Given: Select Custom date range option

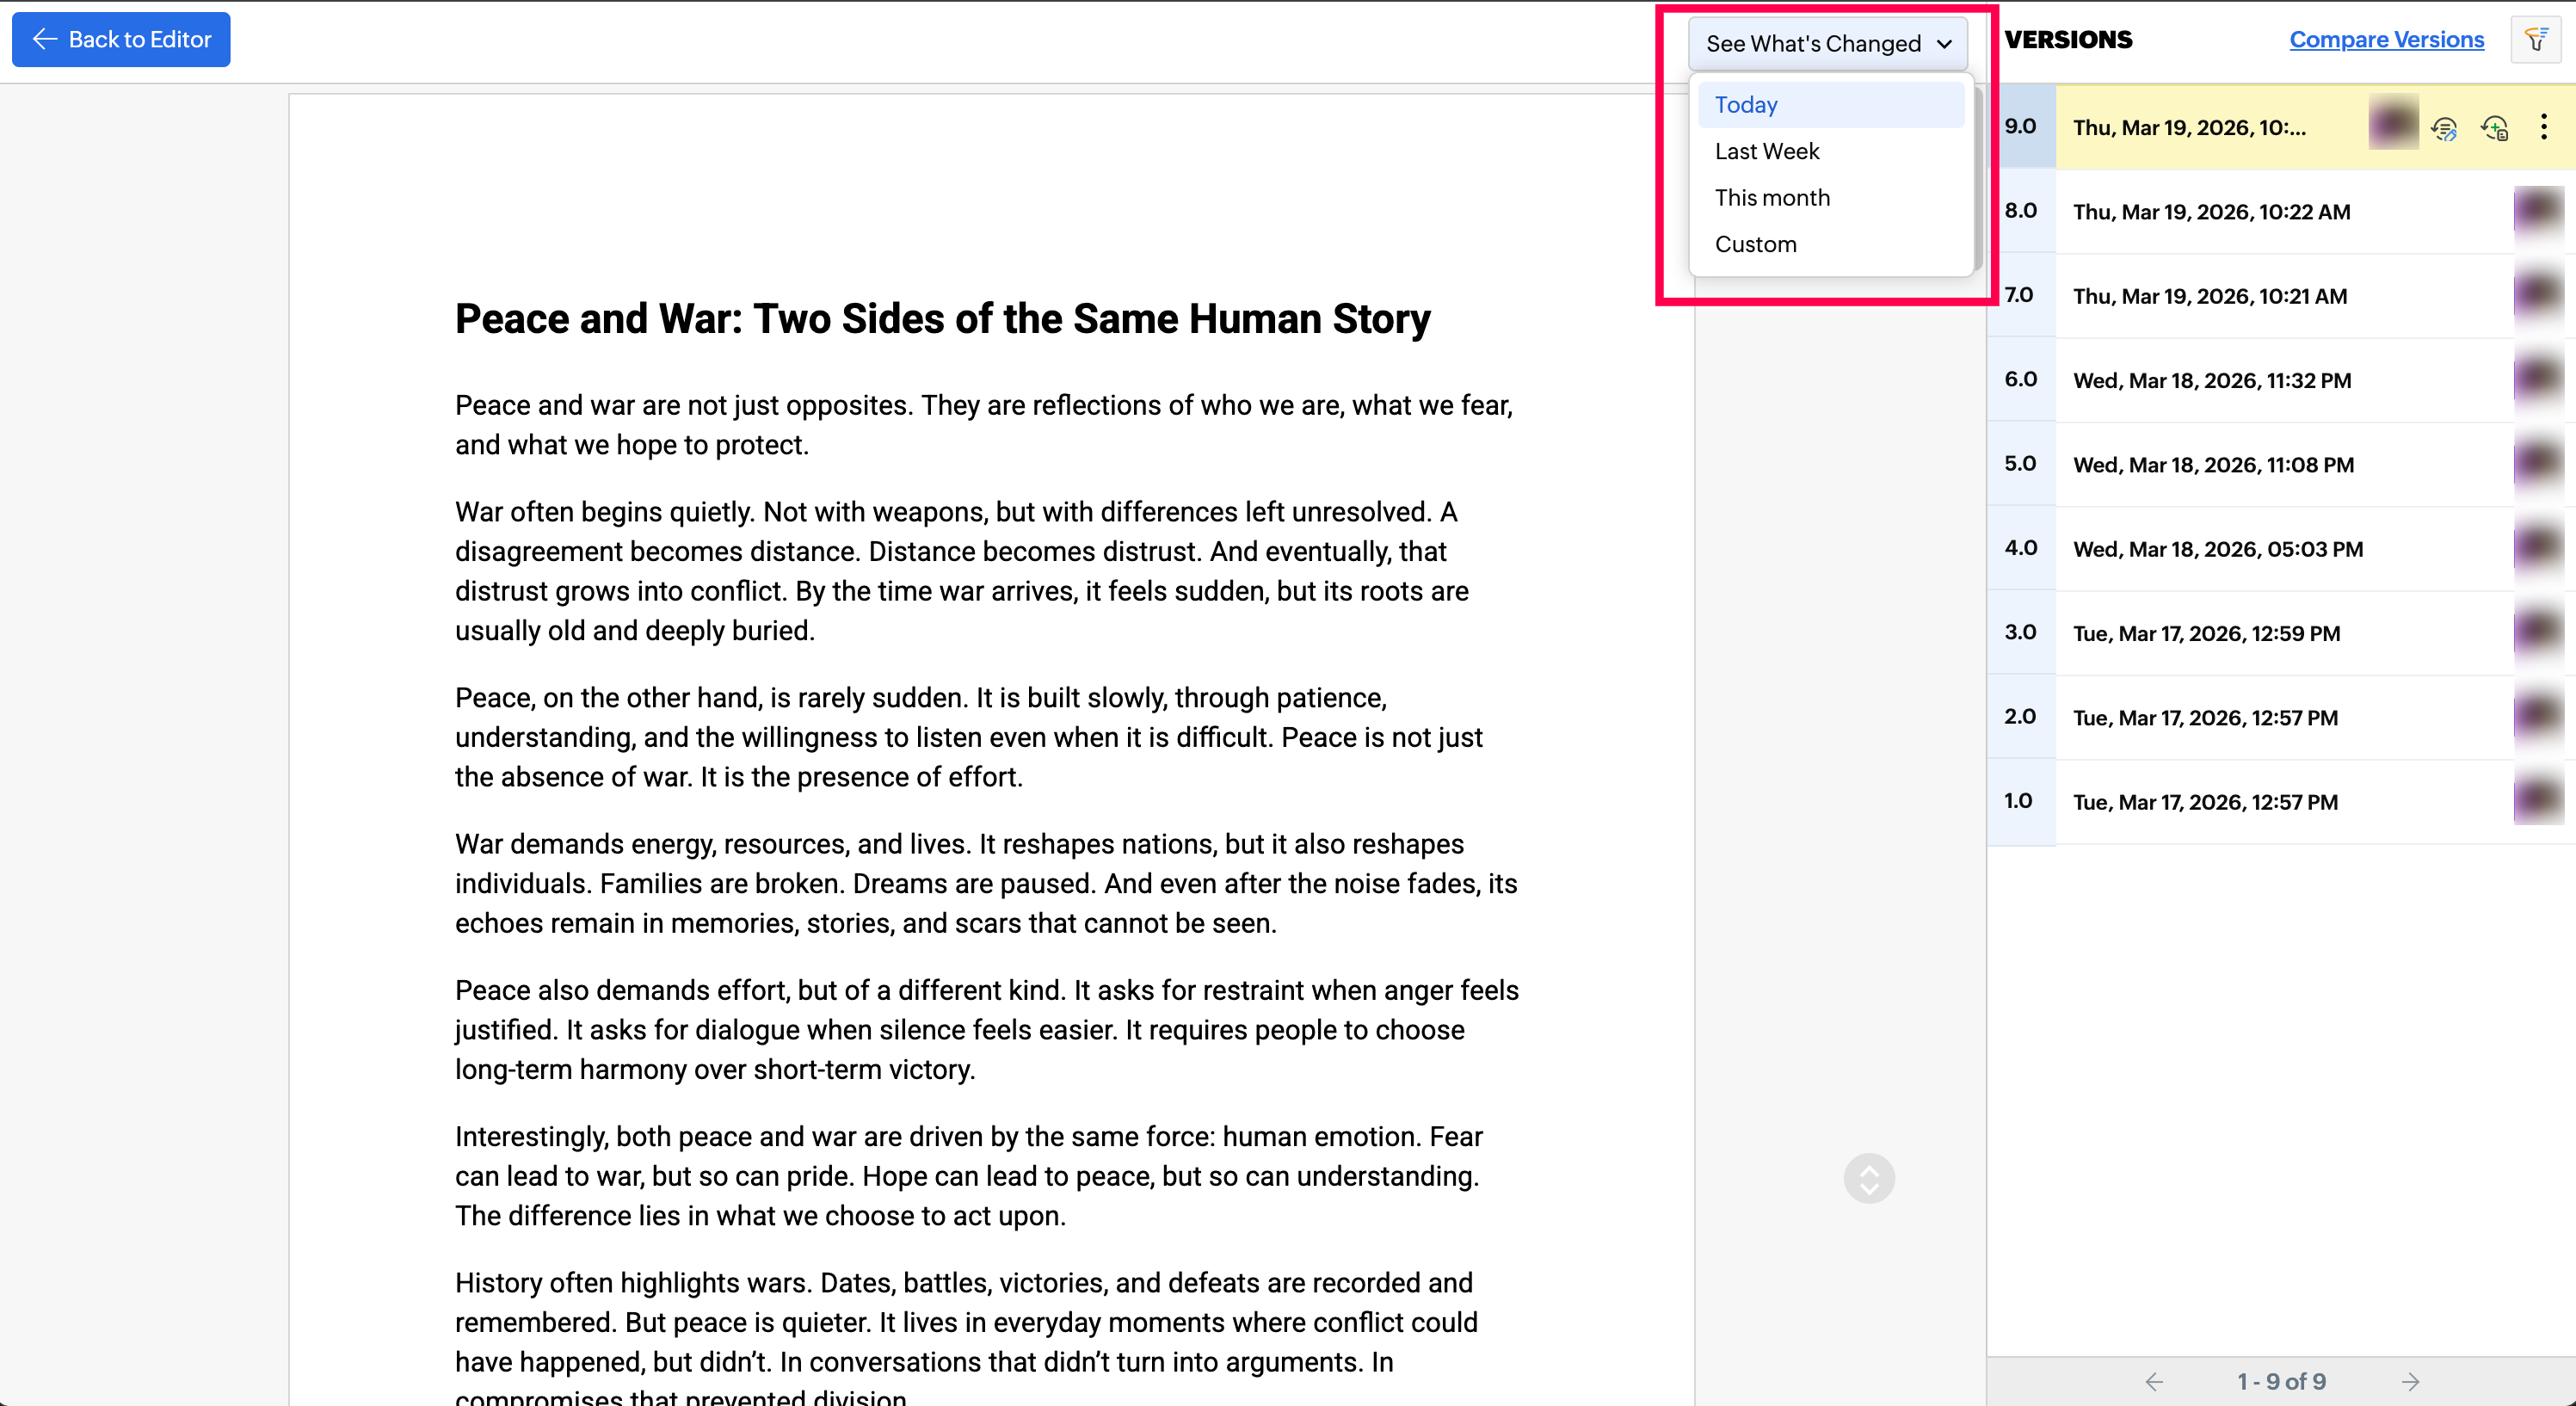Looking at the screenshot, I should tap(1755, 244).
